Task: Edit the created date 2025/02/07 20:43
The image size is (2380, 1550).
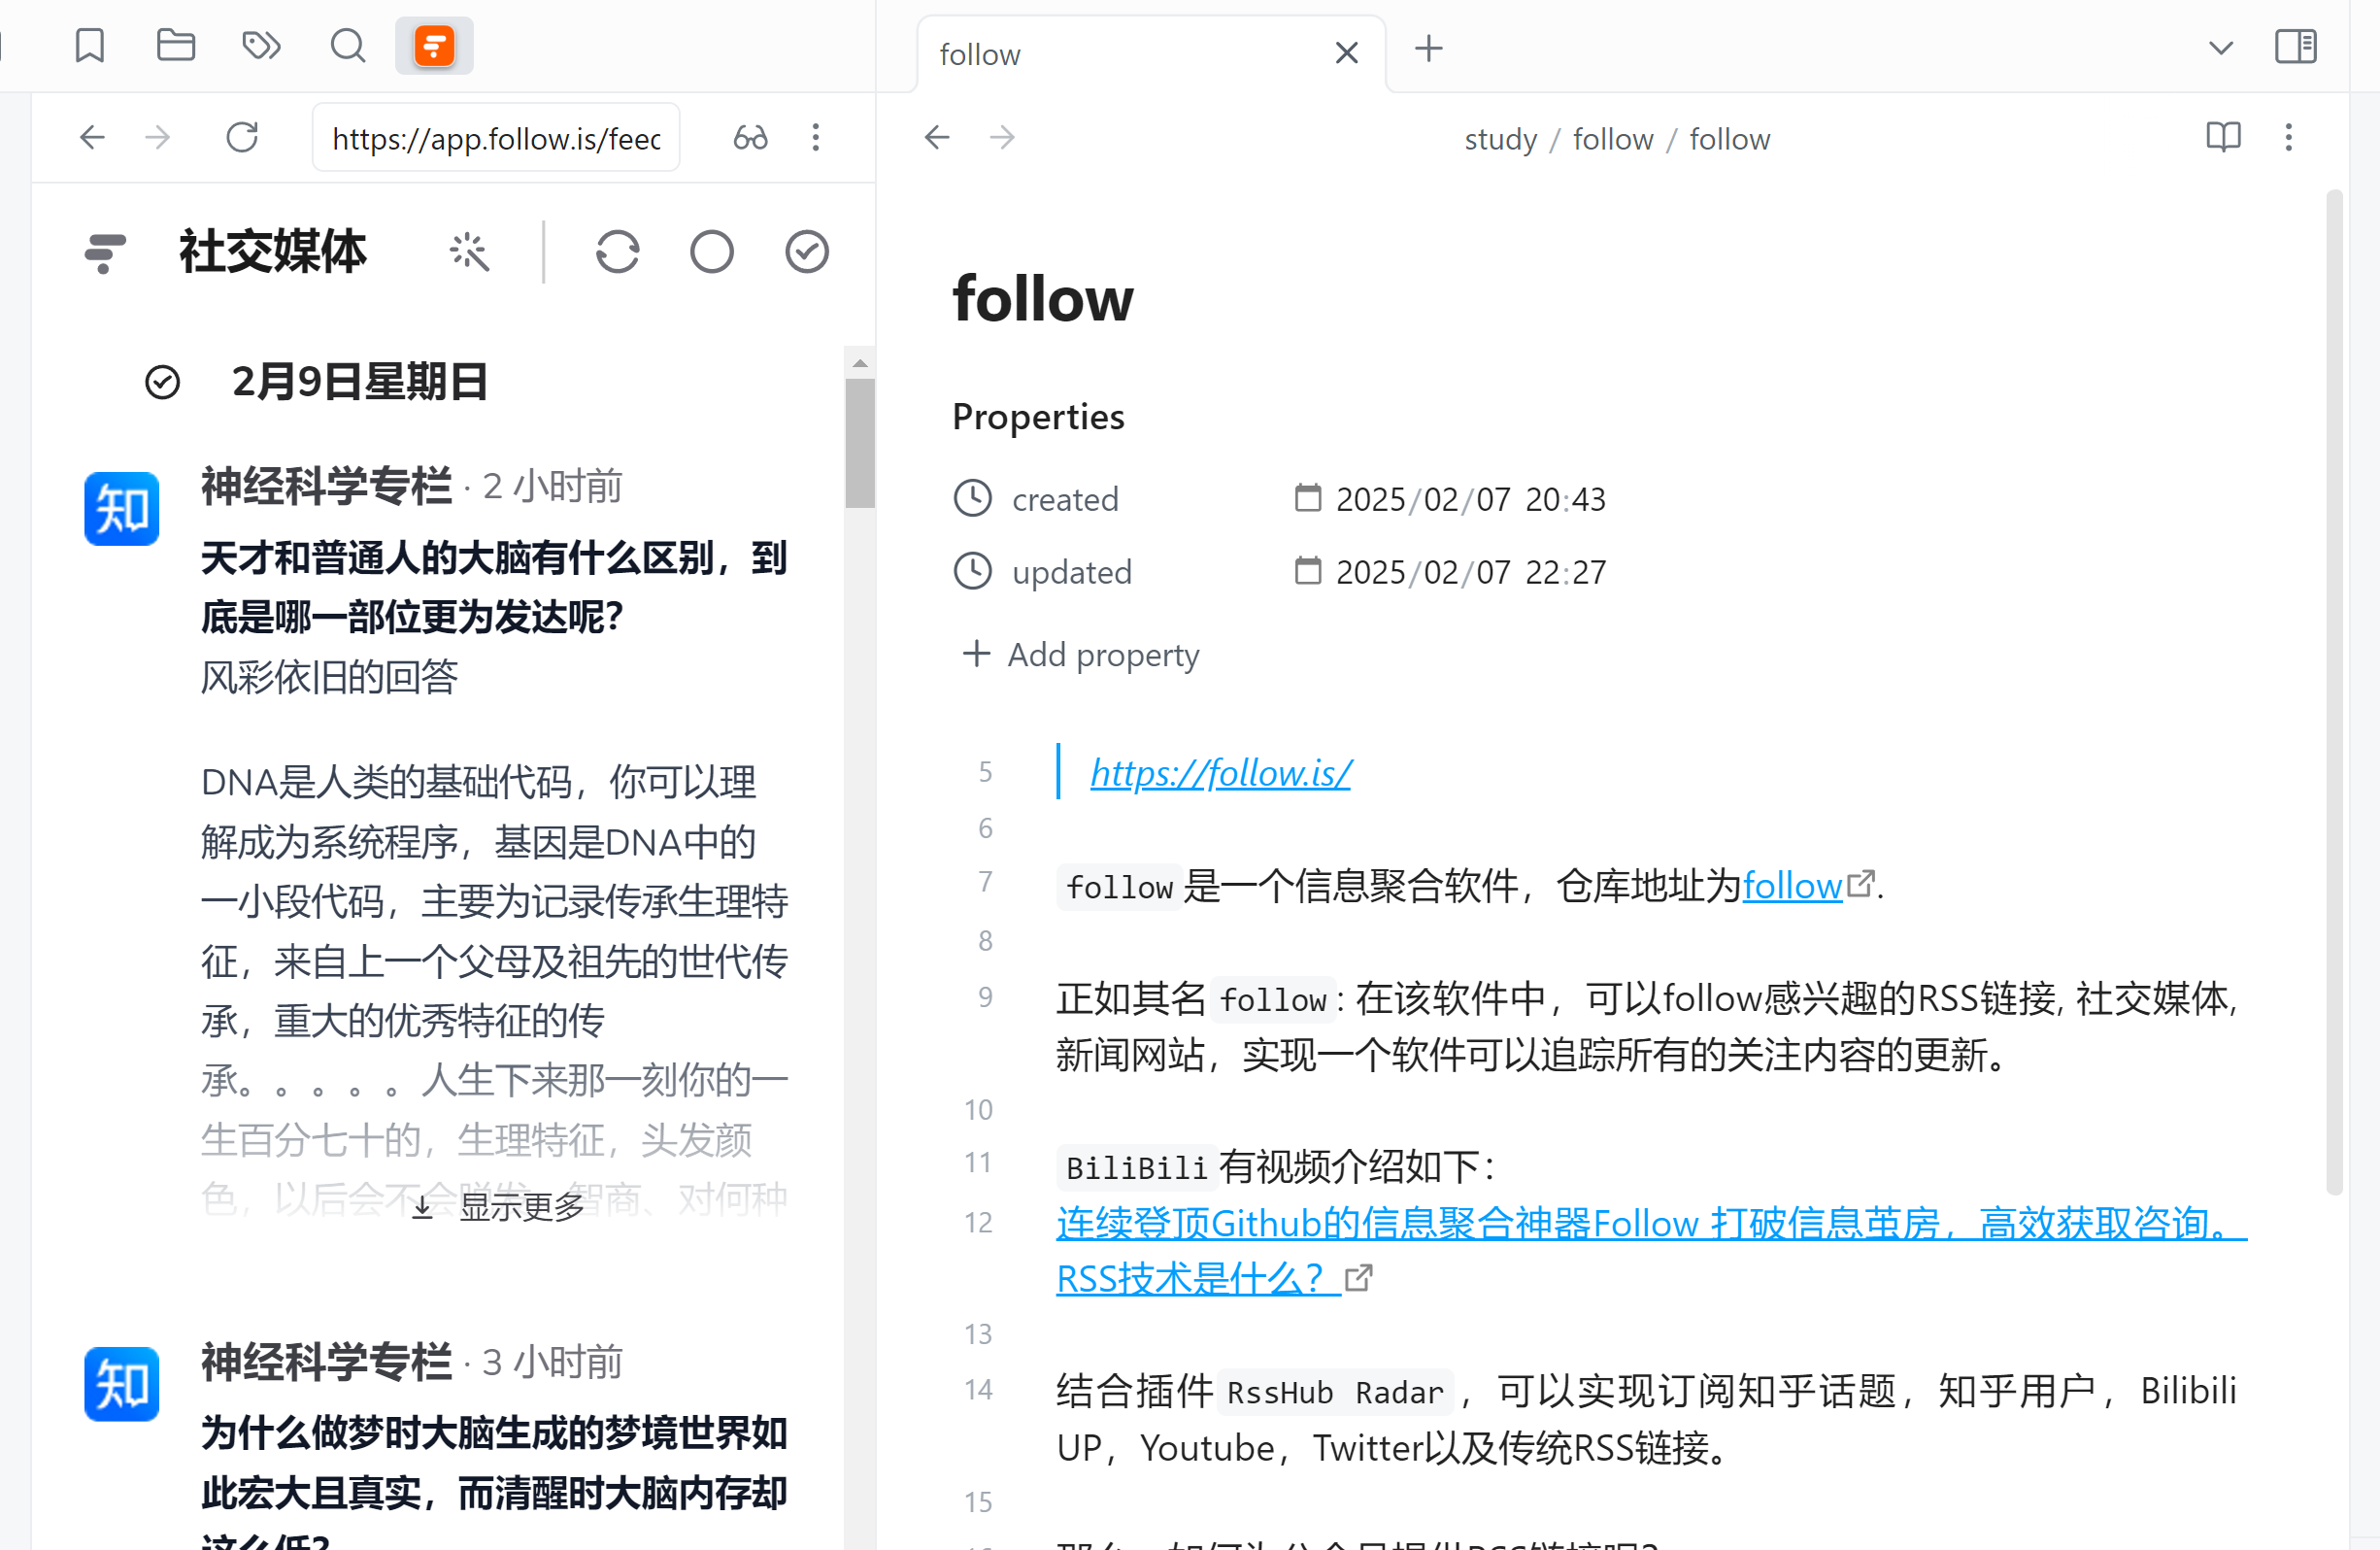Action: coord(1471,499)
